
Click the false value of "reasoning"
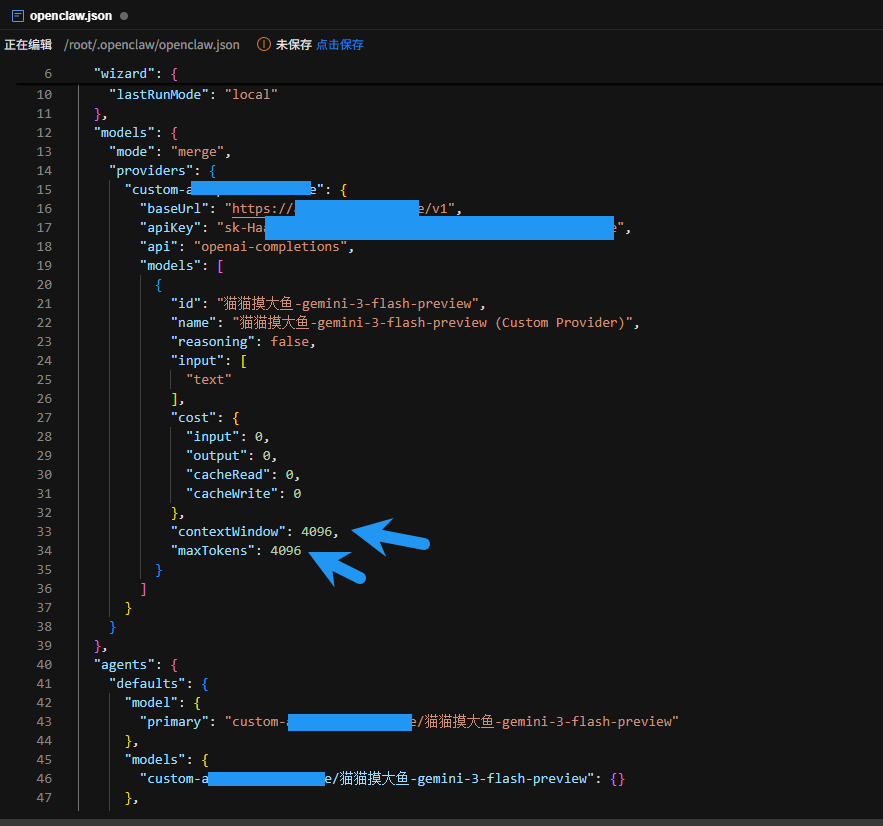point(290,341)
